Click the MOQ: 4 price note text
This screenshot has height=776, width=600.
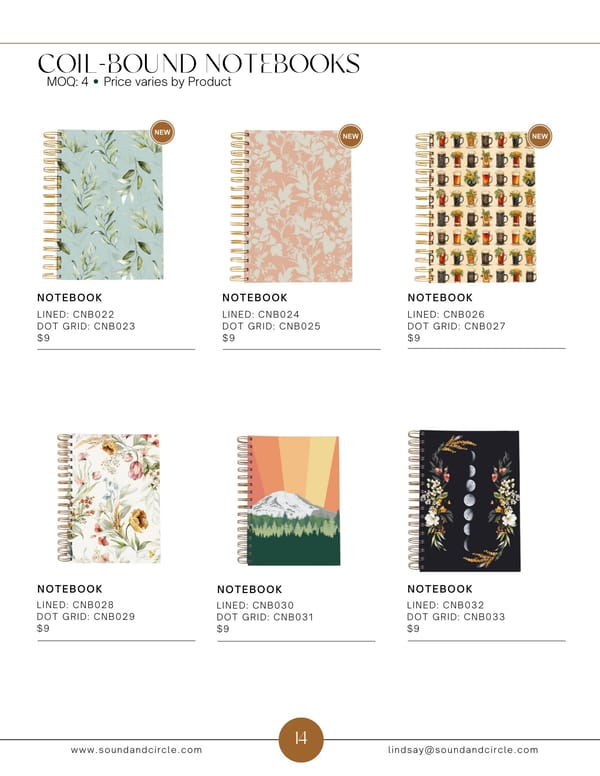[x=139, y=82]
